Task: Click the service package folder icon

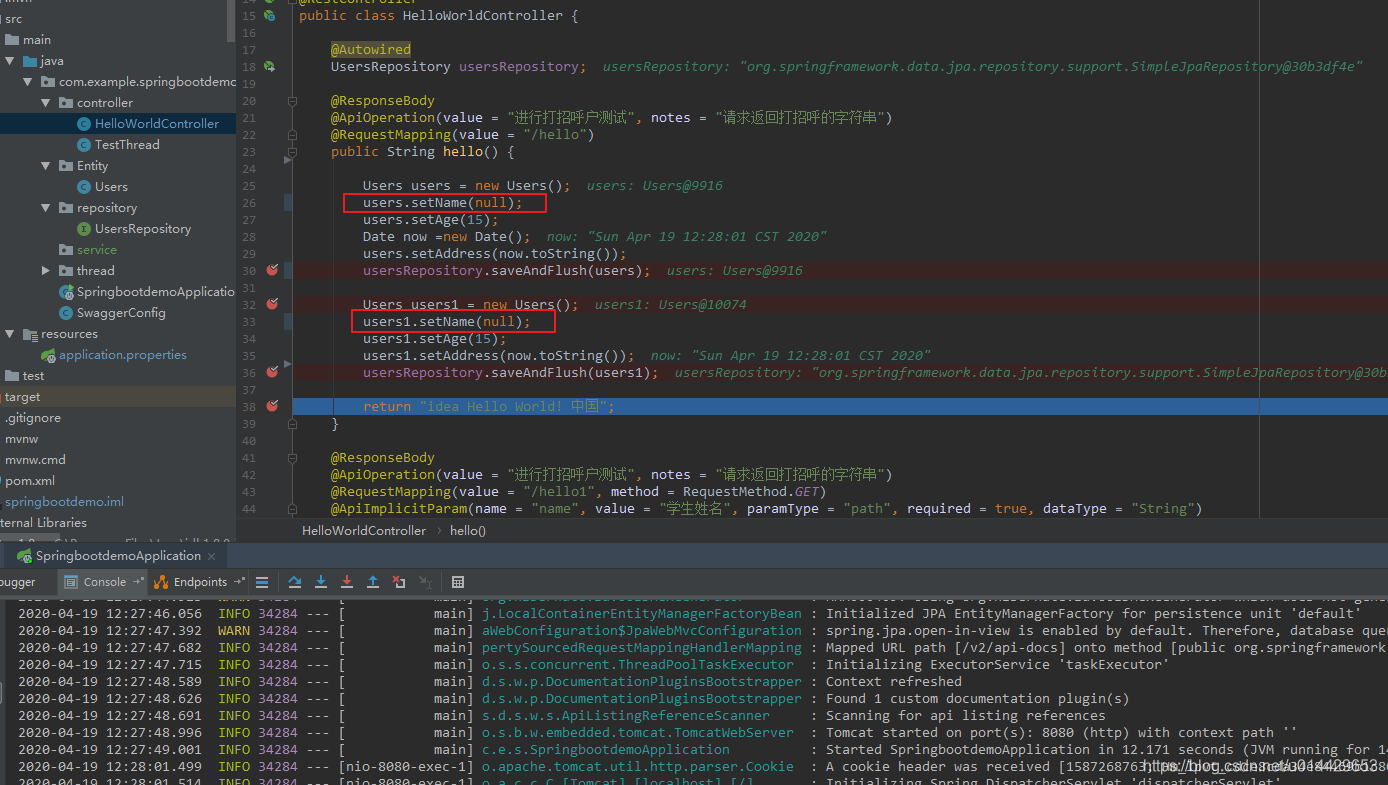Action: click(66, 250)
